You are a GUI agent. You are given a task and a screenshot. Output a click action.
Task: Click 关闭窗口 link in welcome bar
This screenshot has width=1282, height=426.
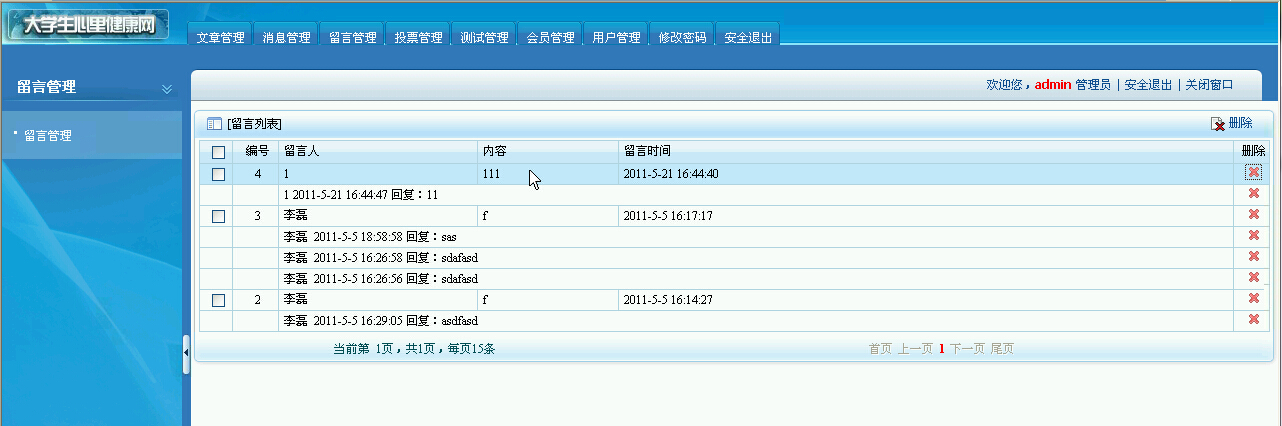point(1209,86)
